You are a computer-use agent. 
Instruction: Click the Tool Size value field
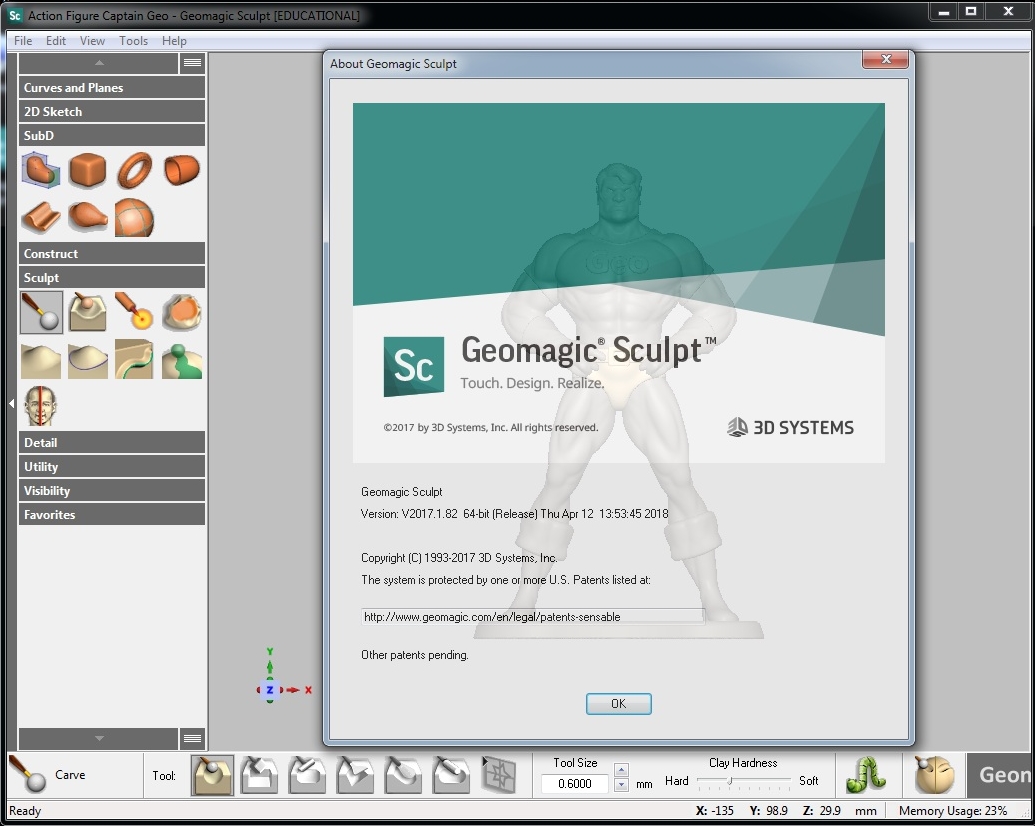pos(575,784)
